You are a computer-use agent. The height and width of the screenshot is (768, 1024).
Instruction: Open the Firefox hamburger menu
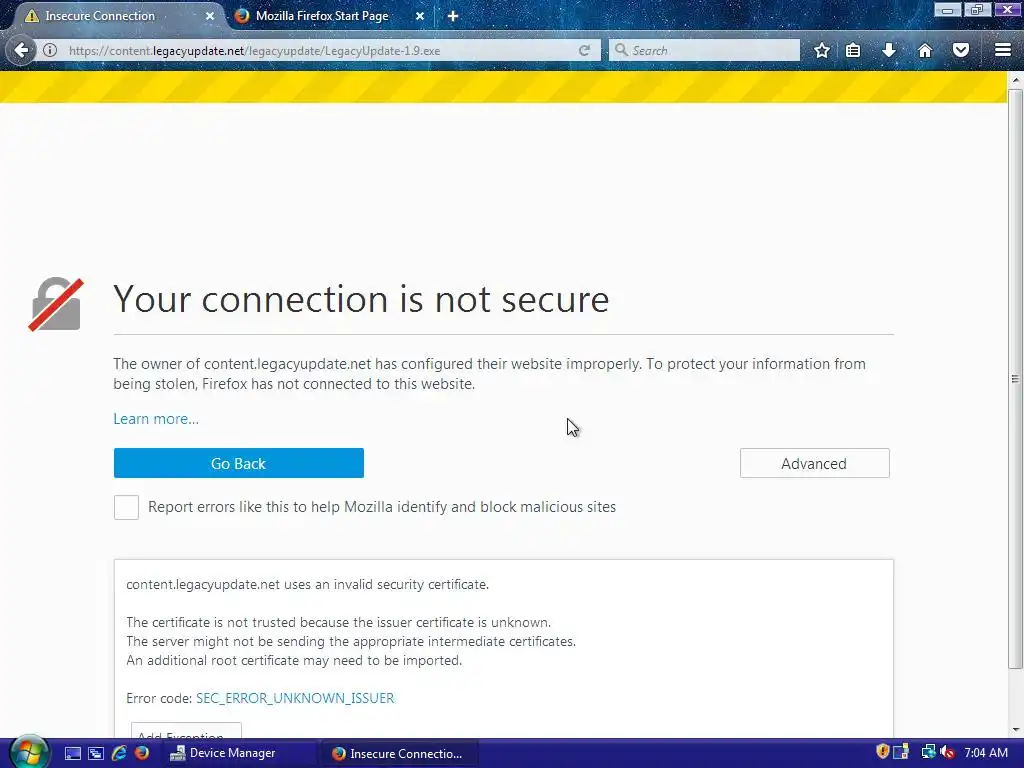pos(1003,50)
